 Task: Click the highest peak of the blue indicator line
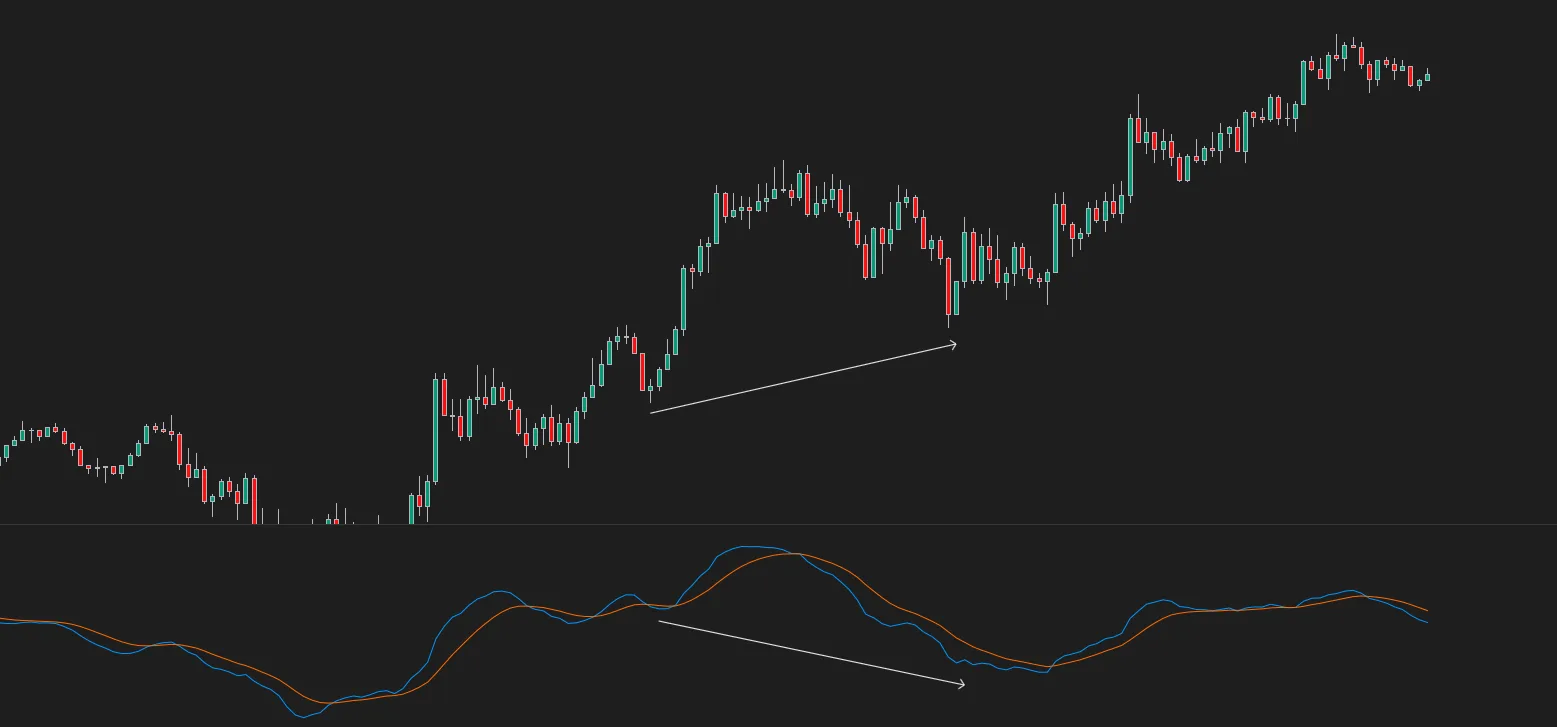click(752, 547)
